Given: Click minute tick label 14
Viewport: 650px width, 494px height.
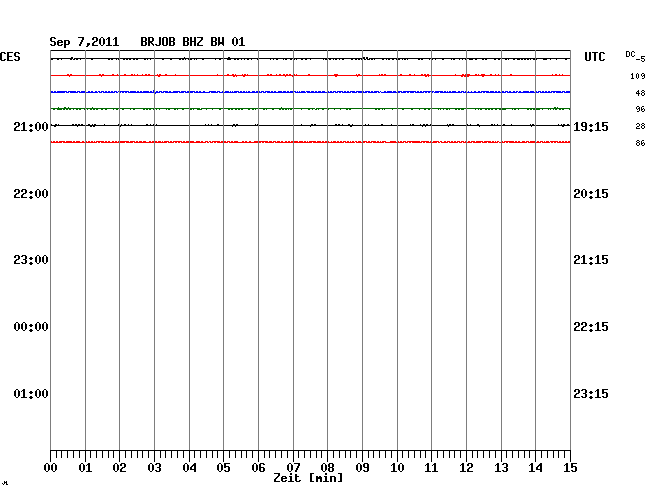Looking at the screenshot, I should point(535,468).
